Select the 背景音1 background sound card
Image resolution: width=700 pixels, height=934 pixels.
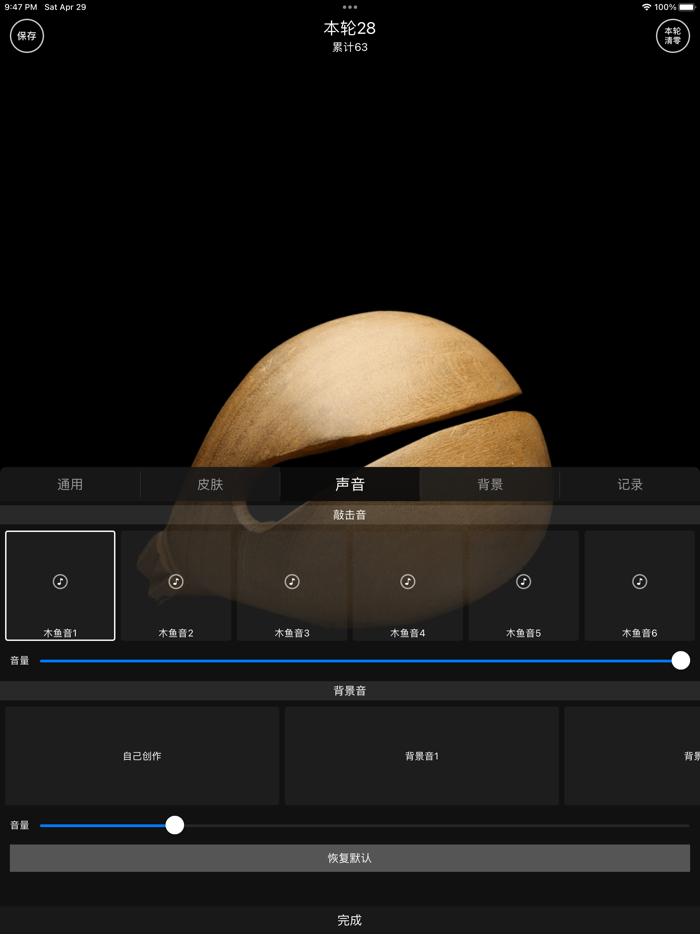[422, 756]
